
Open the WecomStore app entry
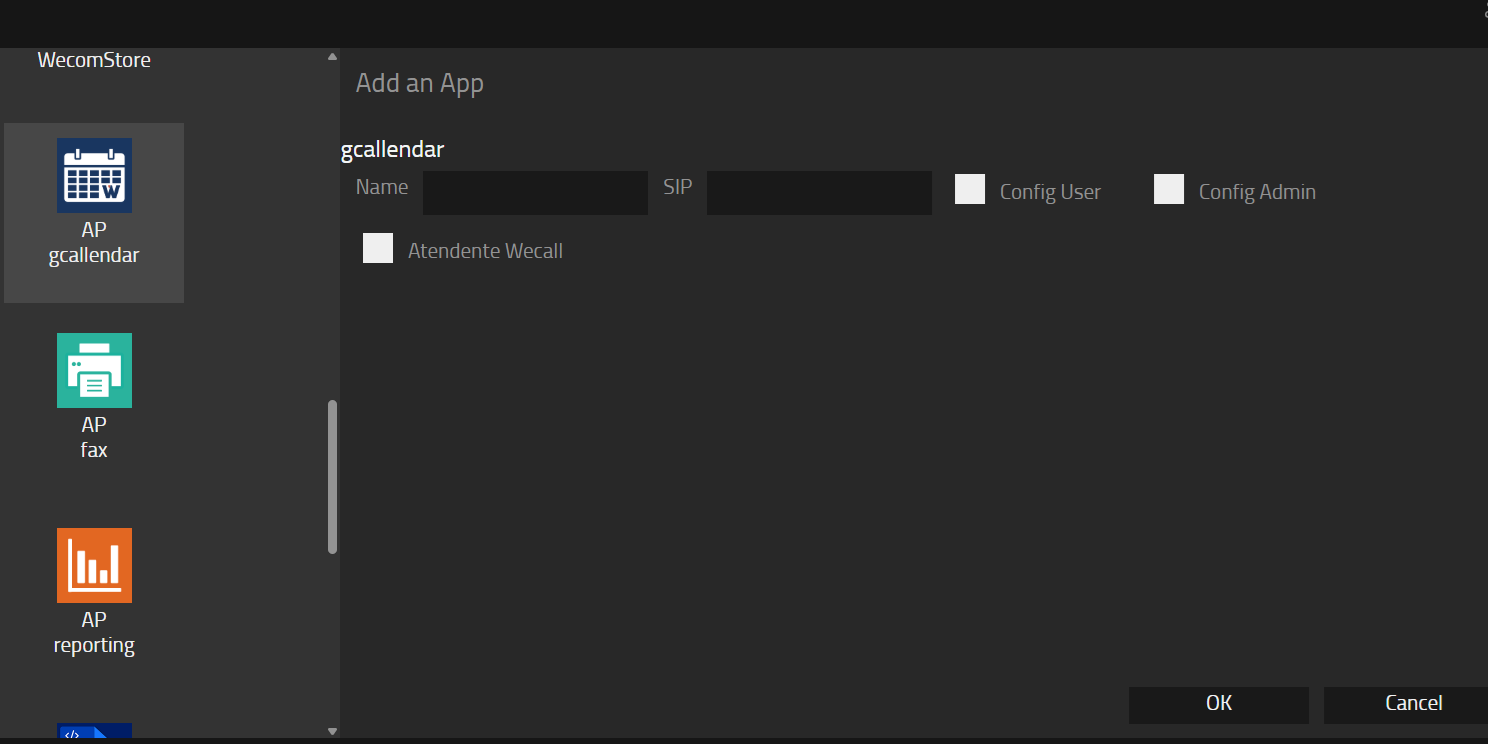click(x=94, y=60)
